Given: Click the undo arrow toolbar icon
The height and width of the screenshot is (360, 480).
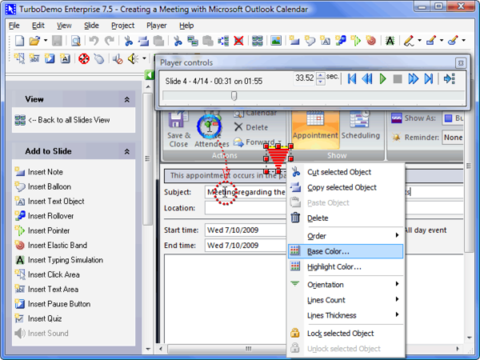Looking at the screenshot, I should 94,41.
